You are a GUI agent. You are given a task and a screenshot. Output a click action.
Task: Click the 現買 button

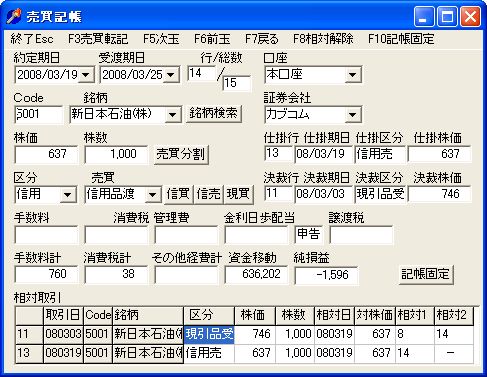tap(238, 194)
